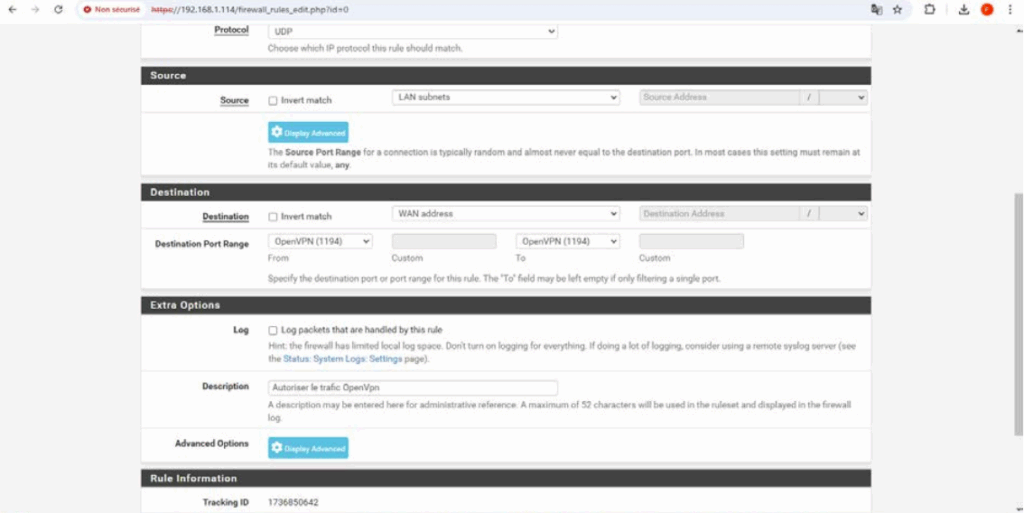Toggle Source Invert match checkbox

click(273, 101)
